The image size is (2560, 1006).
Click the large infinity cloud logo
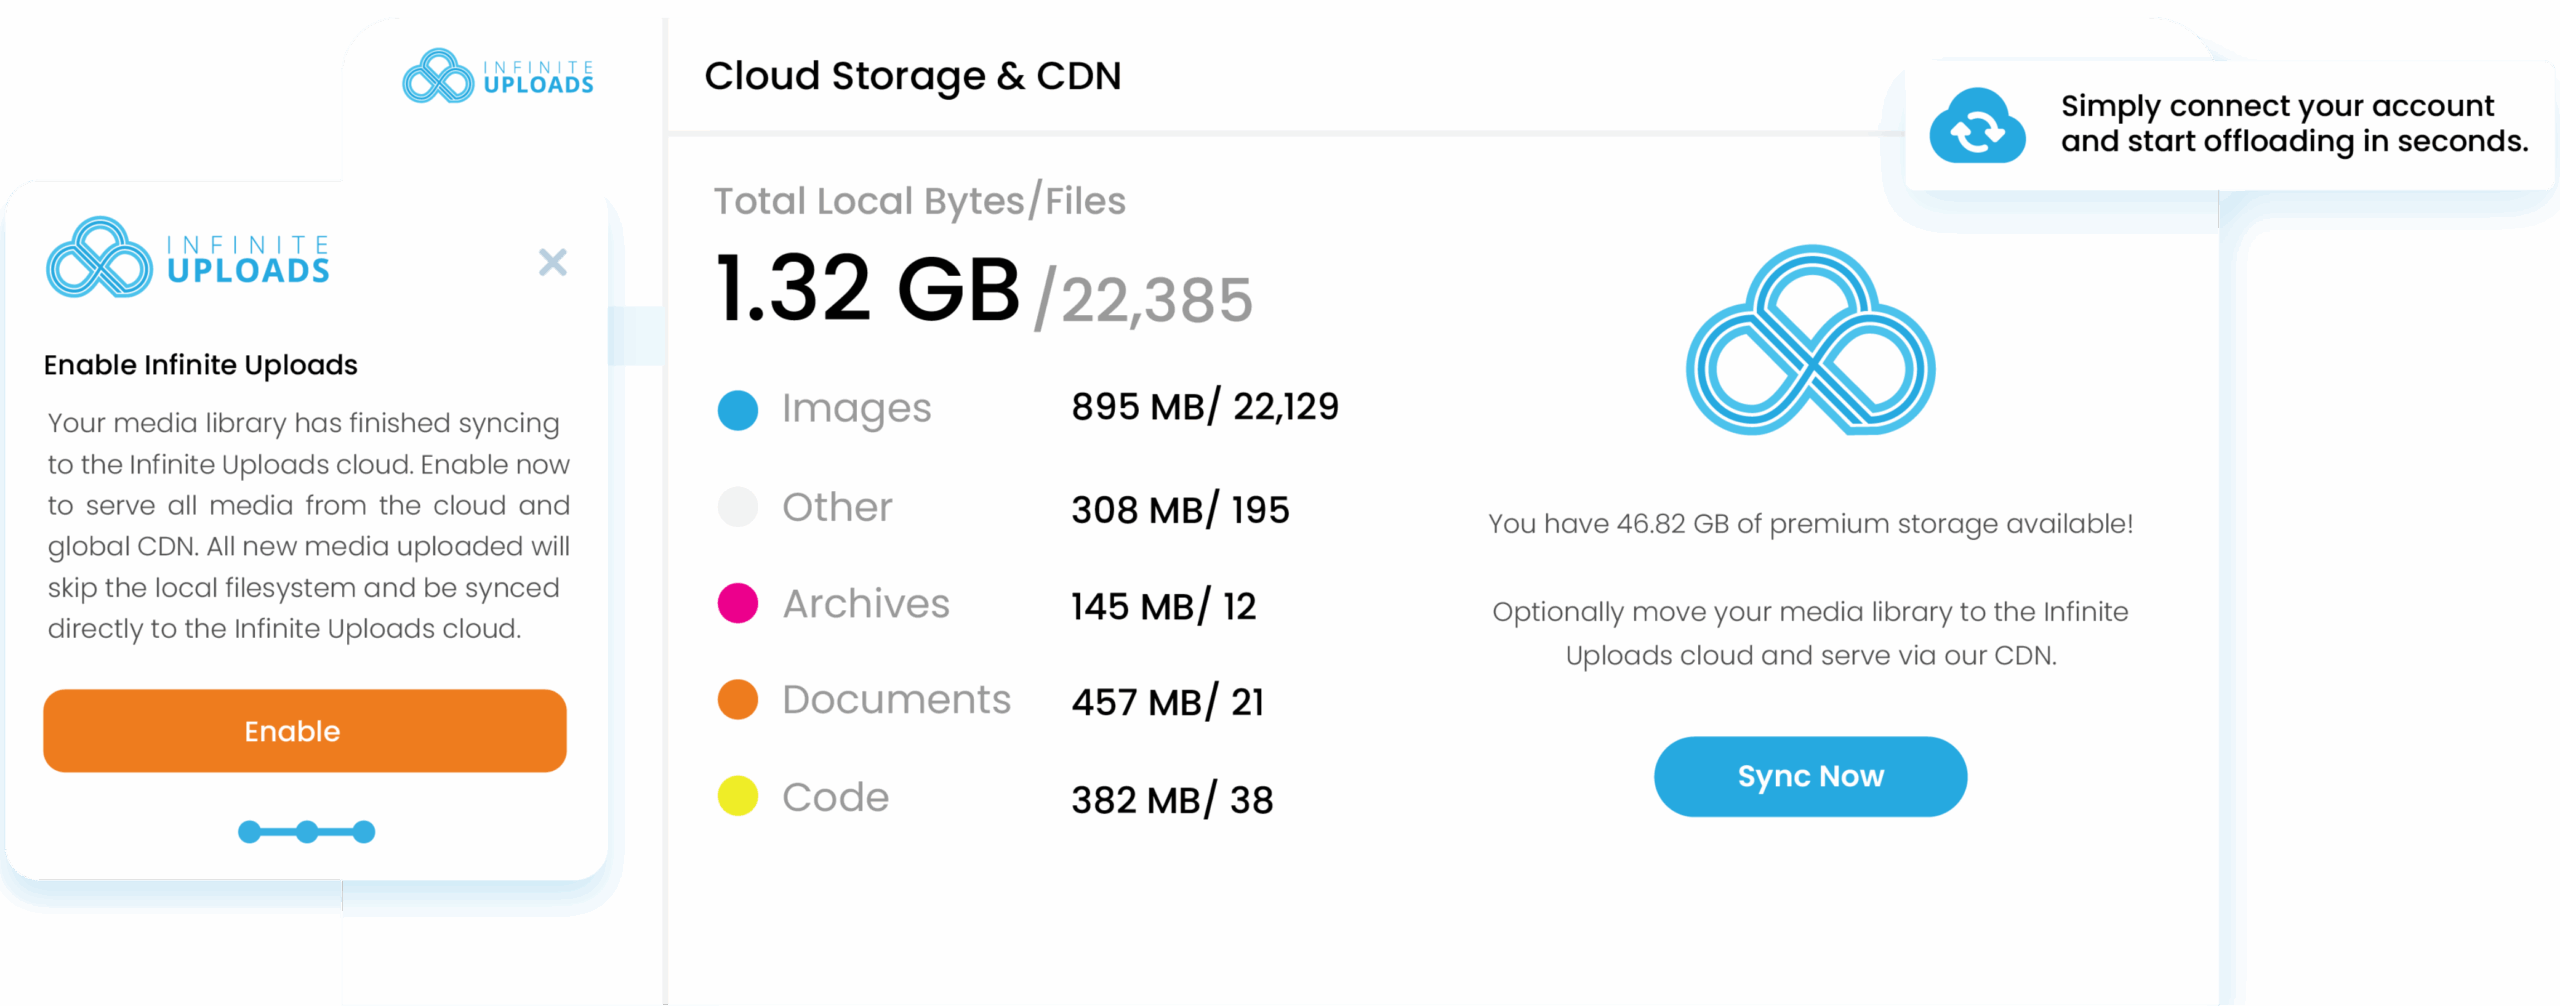pos(1810,341)
